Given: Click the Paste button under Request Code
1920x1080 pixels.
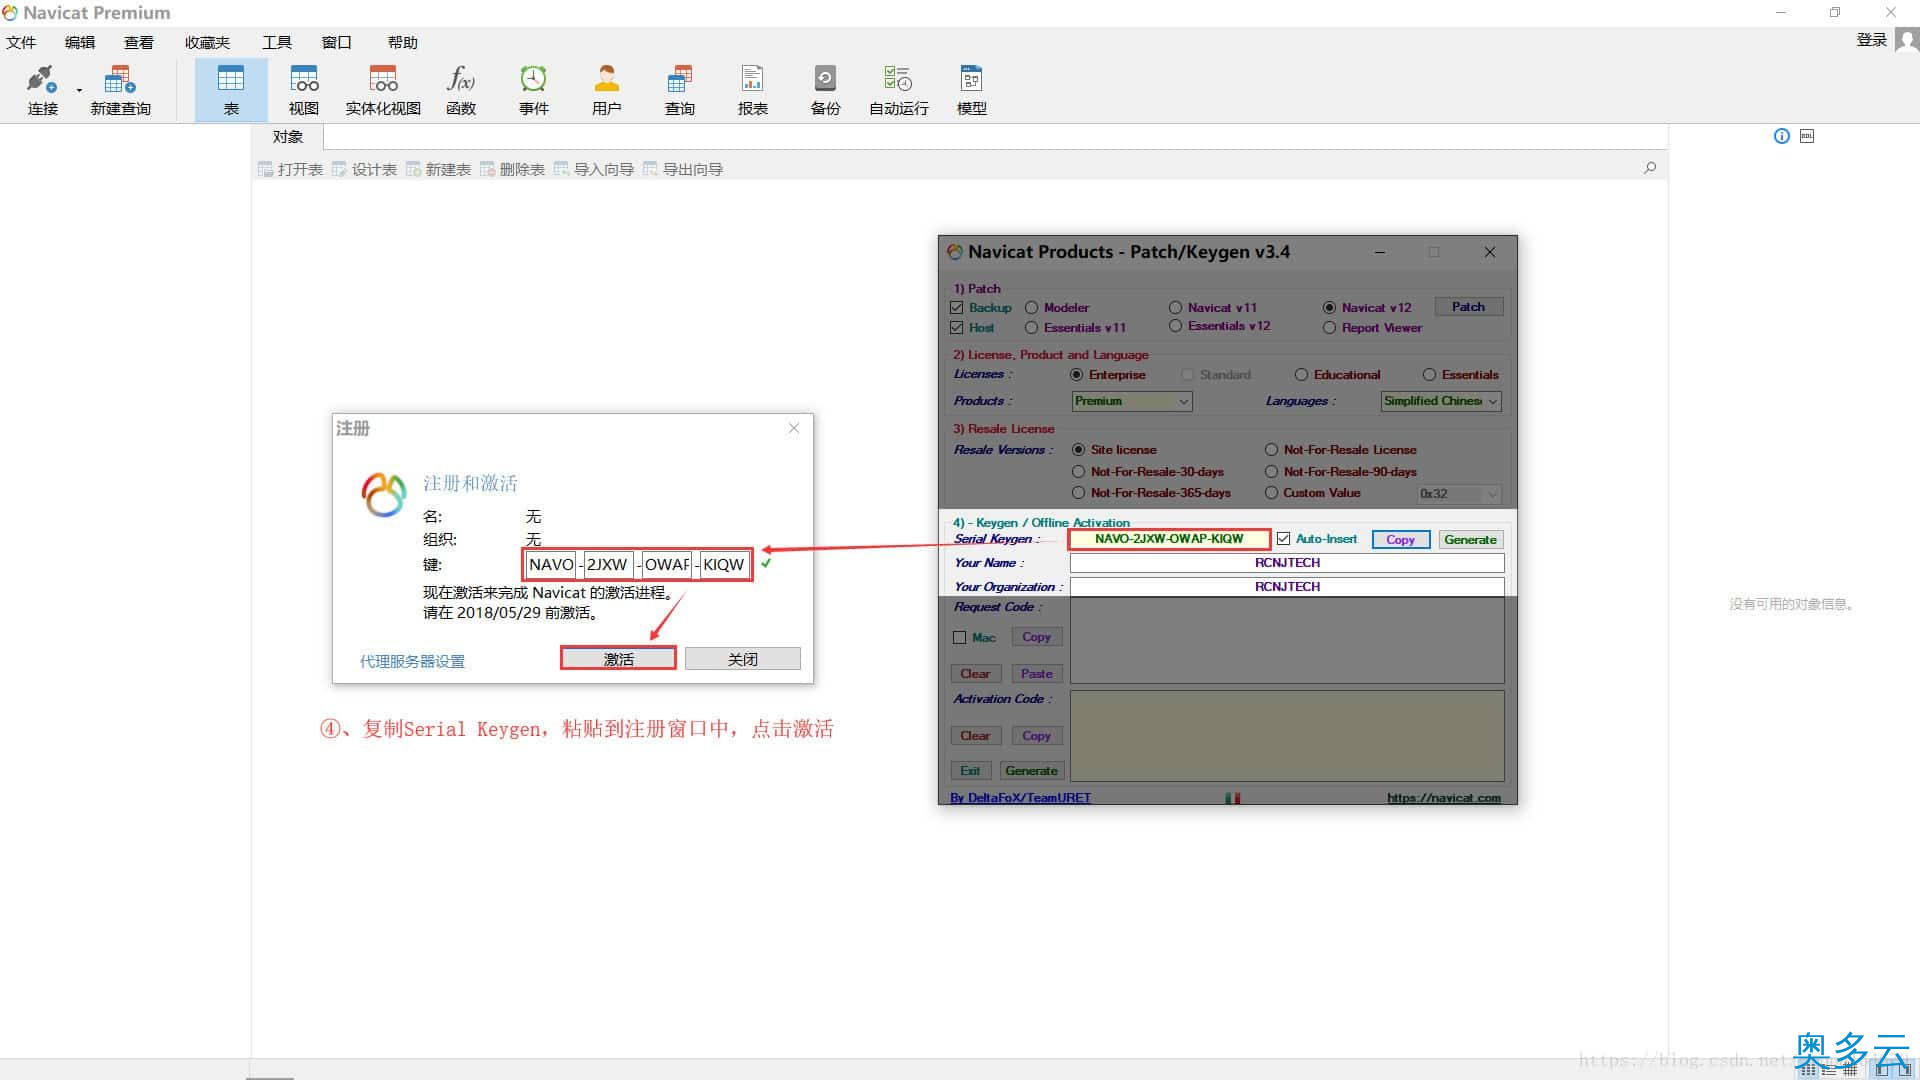Looking at the screenshot, I should point(1036,674).
